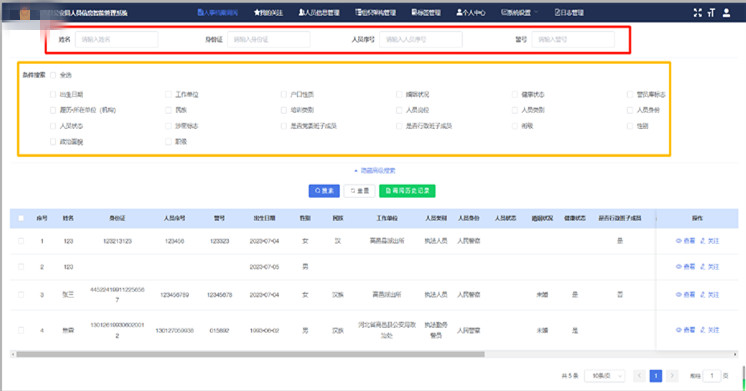This screenshot has width=746, height=391.
Task: Click the ID cell 123213123 in row 1
Action: pos(118,241)
